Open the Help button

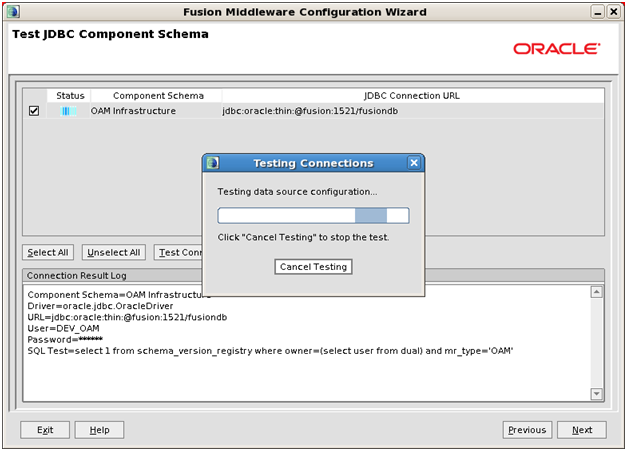(99, 430)
